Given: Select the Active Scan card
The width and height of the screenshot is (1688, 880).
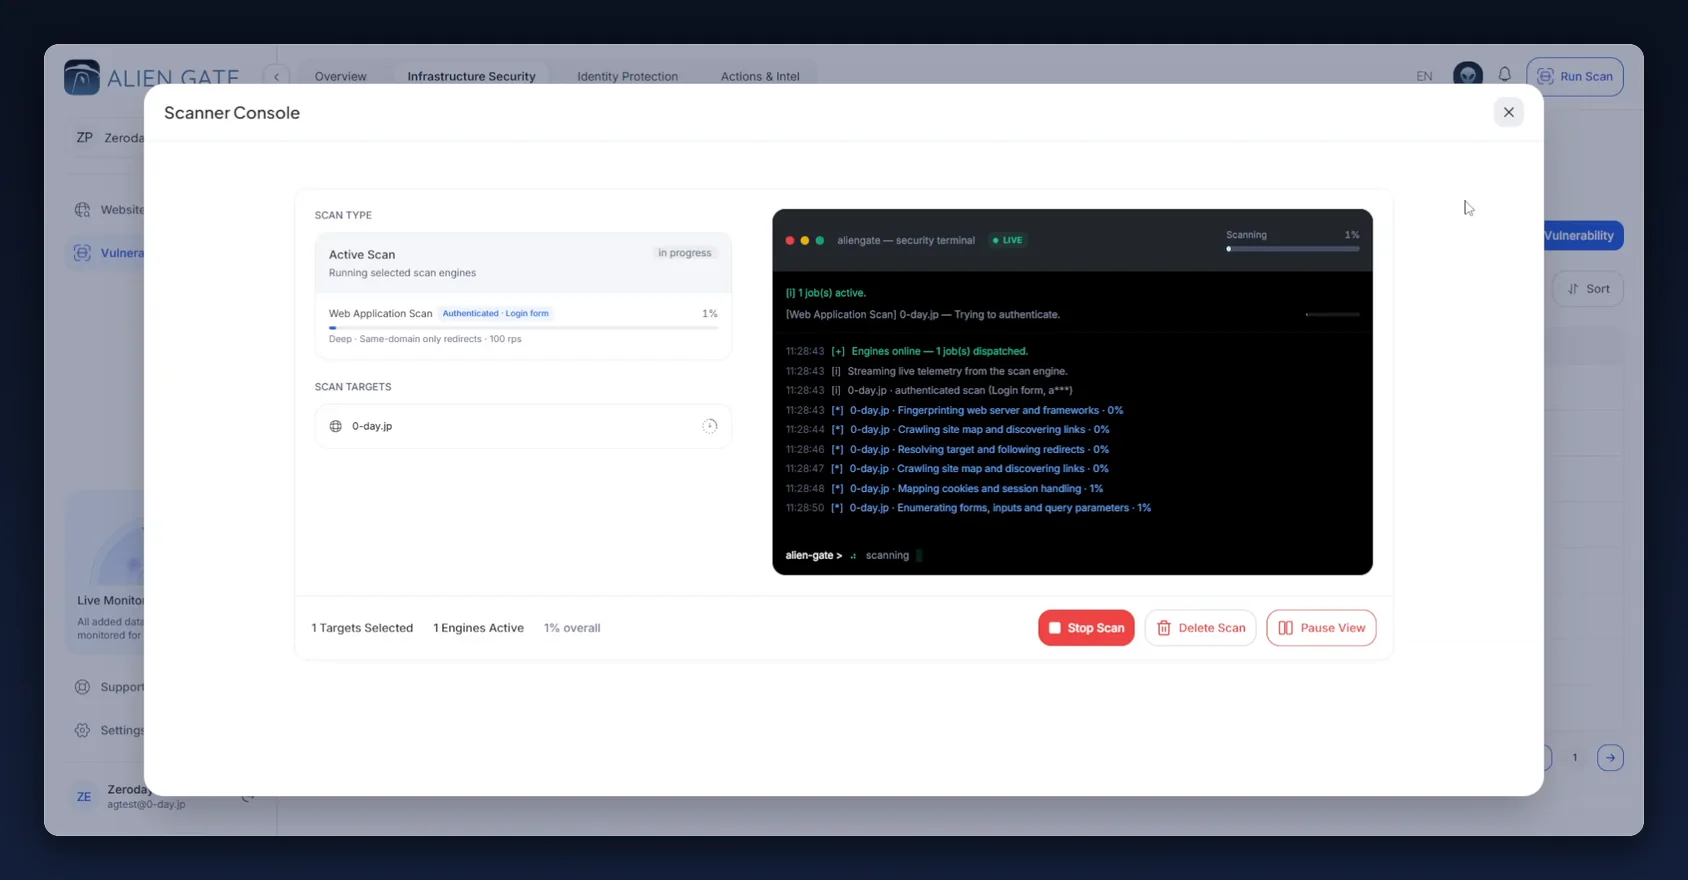Looking at the screenshot, I should (523, 263).
